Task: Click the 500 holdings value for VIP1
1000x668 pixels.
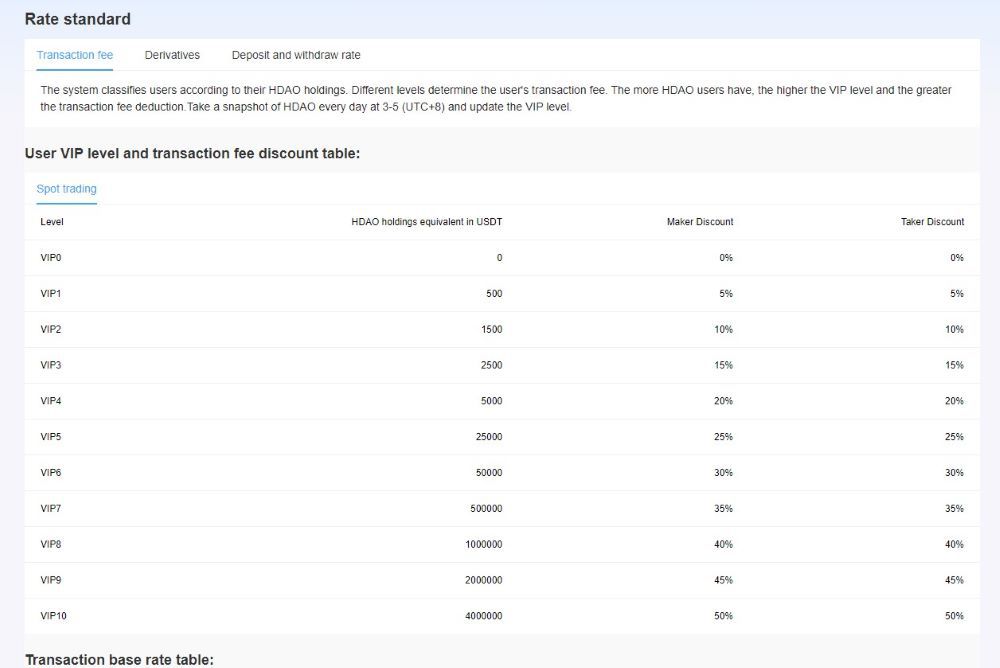Action: (x=494, y=293)
